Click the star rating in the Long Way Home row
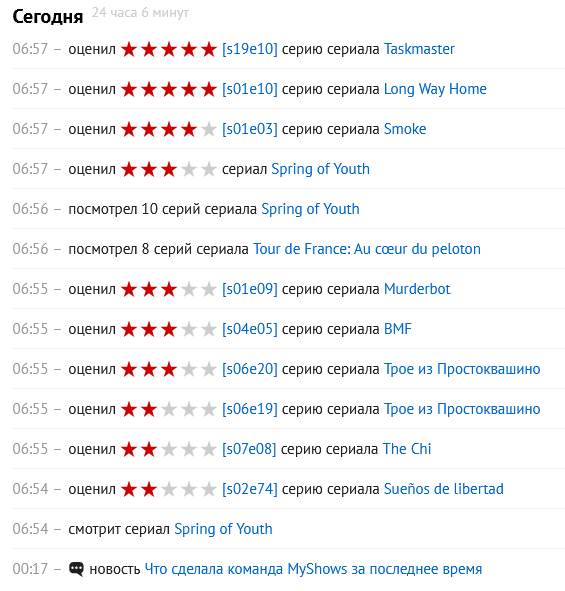 pos(169,89)
